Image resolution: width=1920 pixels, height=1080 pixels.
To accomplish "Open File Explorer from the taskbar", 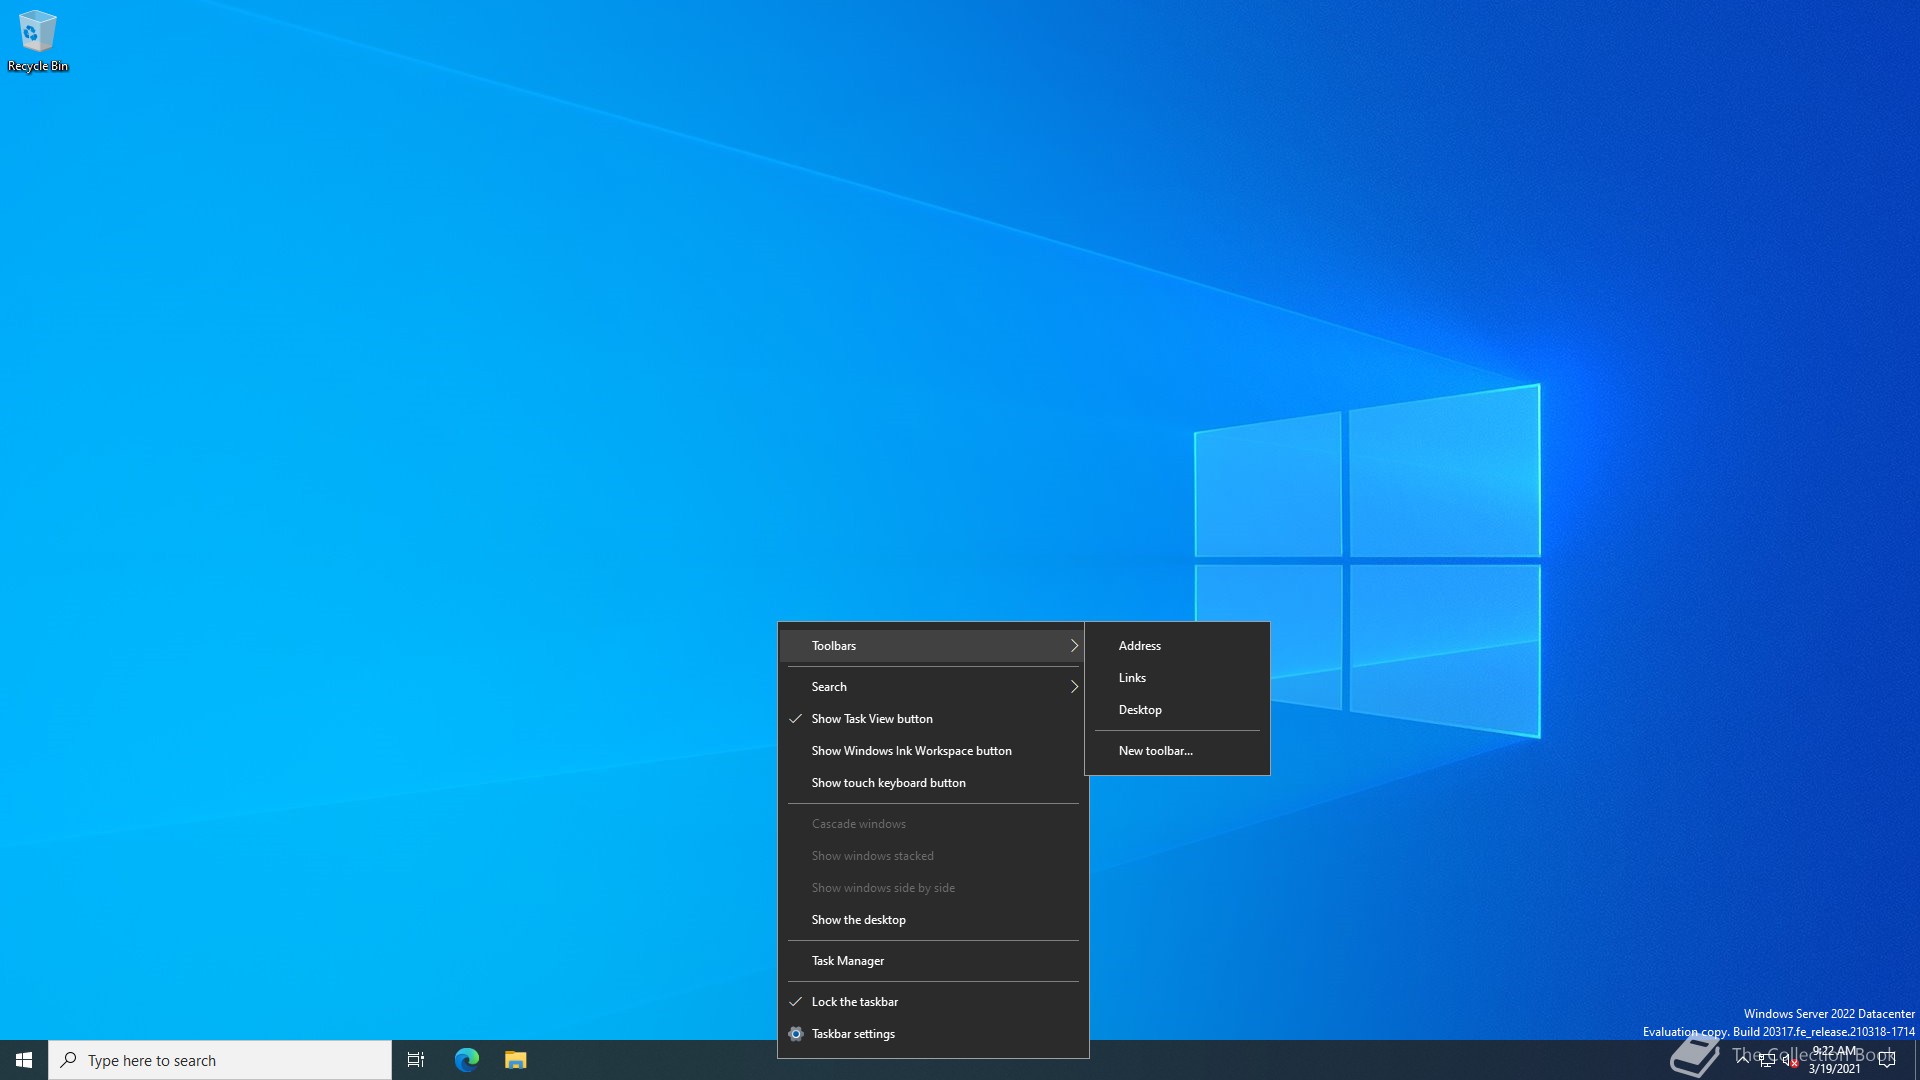I will click(x=515, y=1060).
